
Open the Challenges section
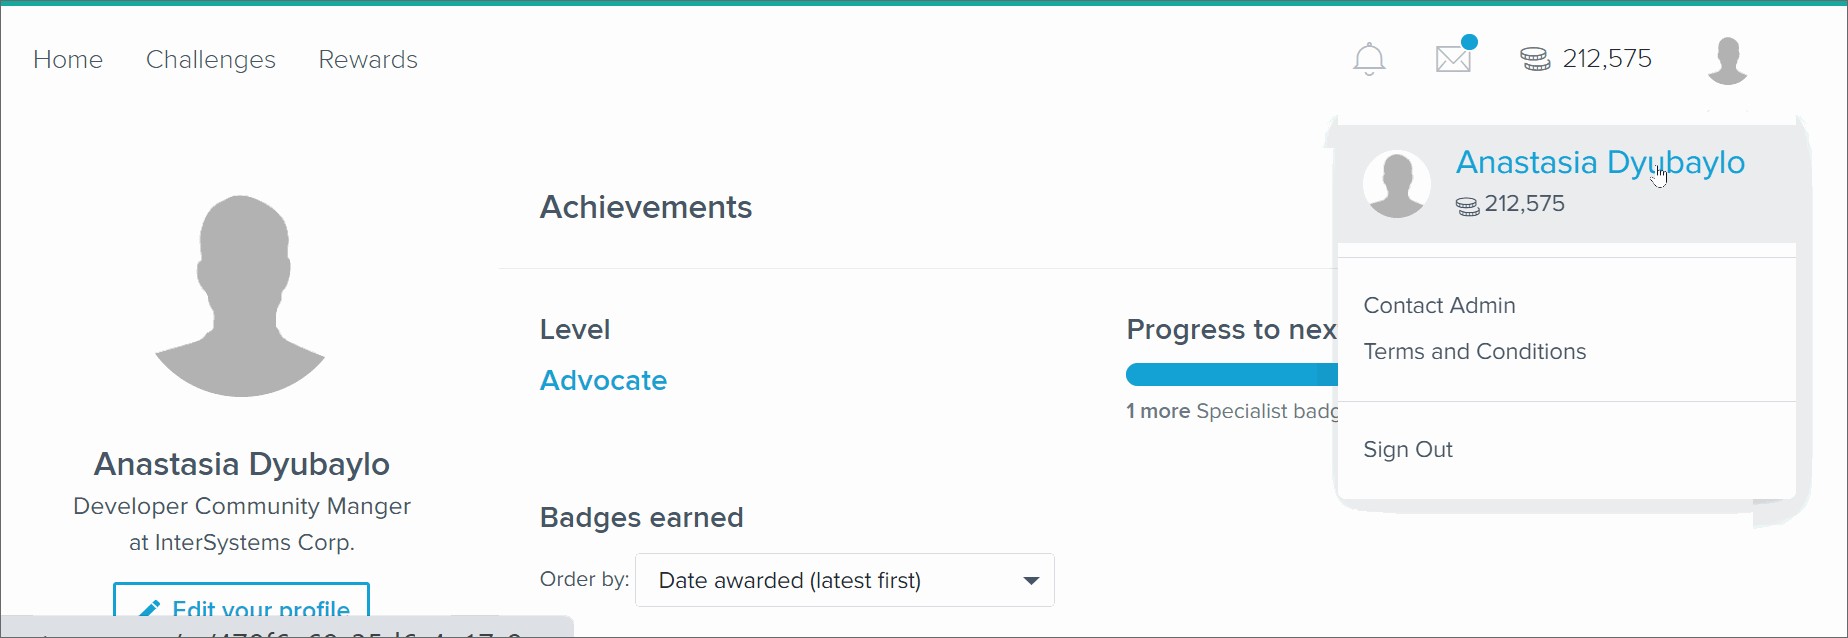tap(211, 60)
